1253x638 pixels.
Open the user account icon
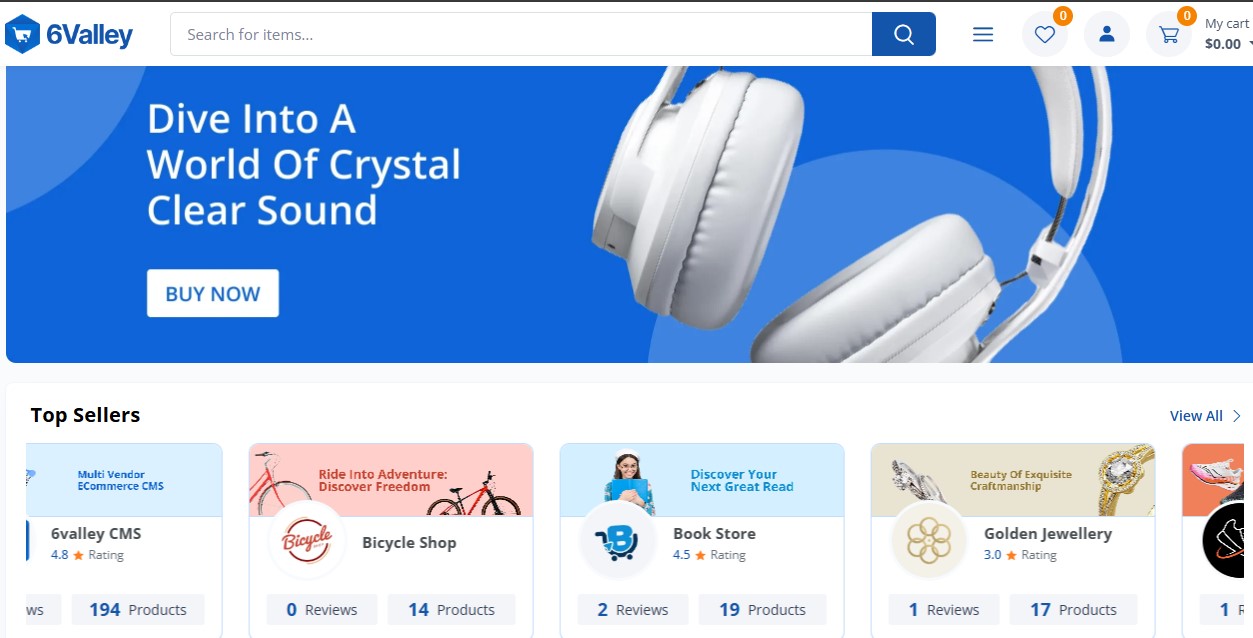coord(1107,35)
